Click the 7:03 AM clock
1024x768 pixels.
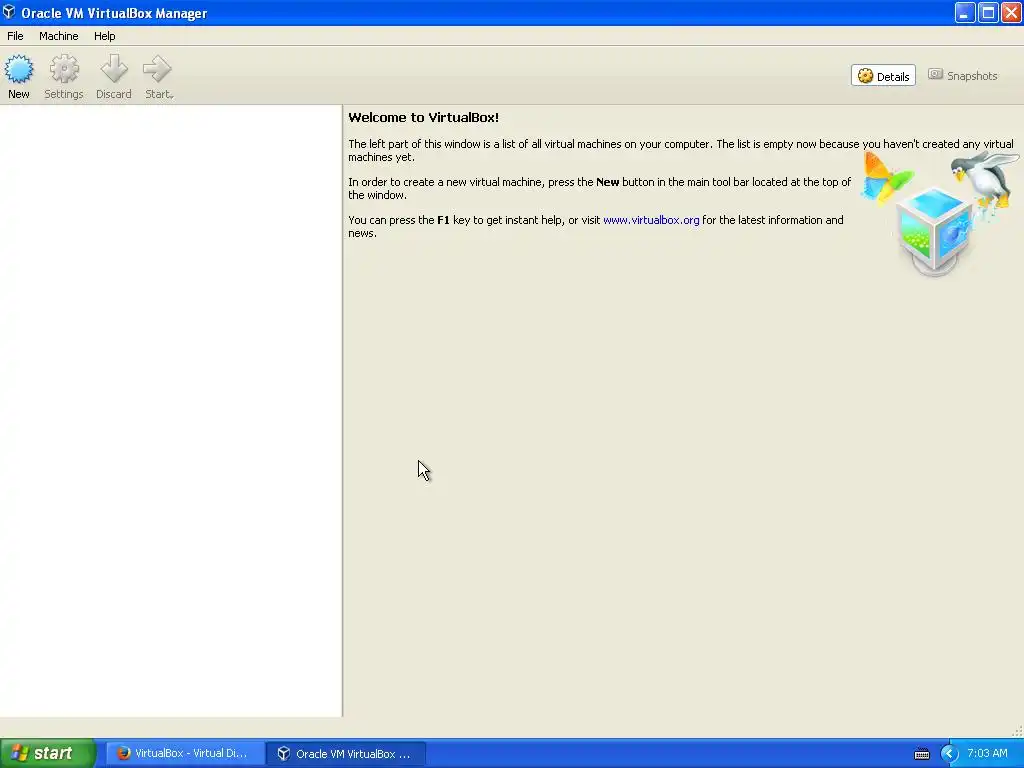987,753
